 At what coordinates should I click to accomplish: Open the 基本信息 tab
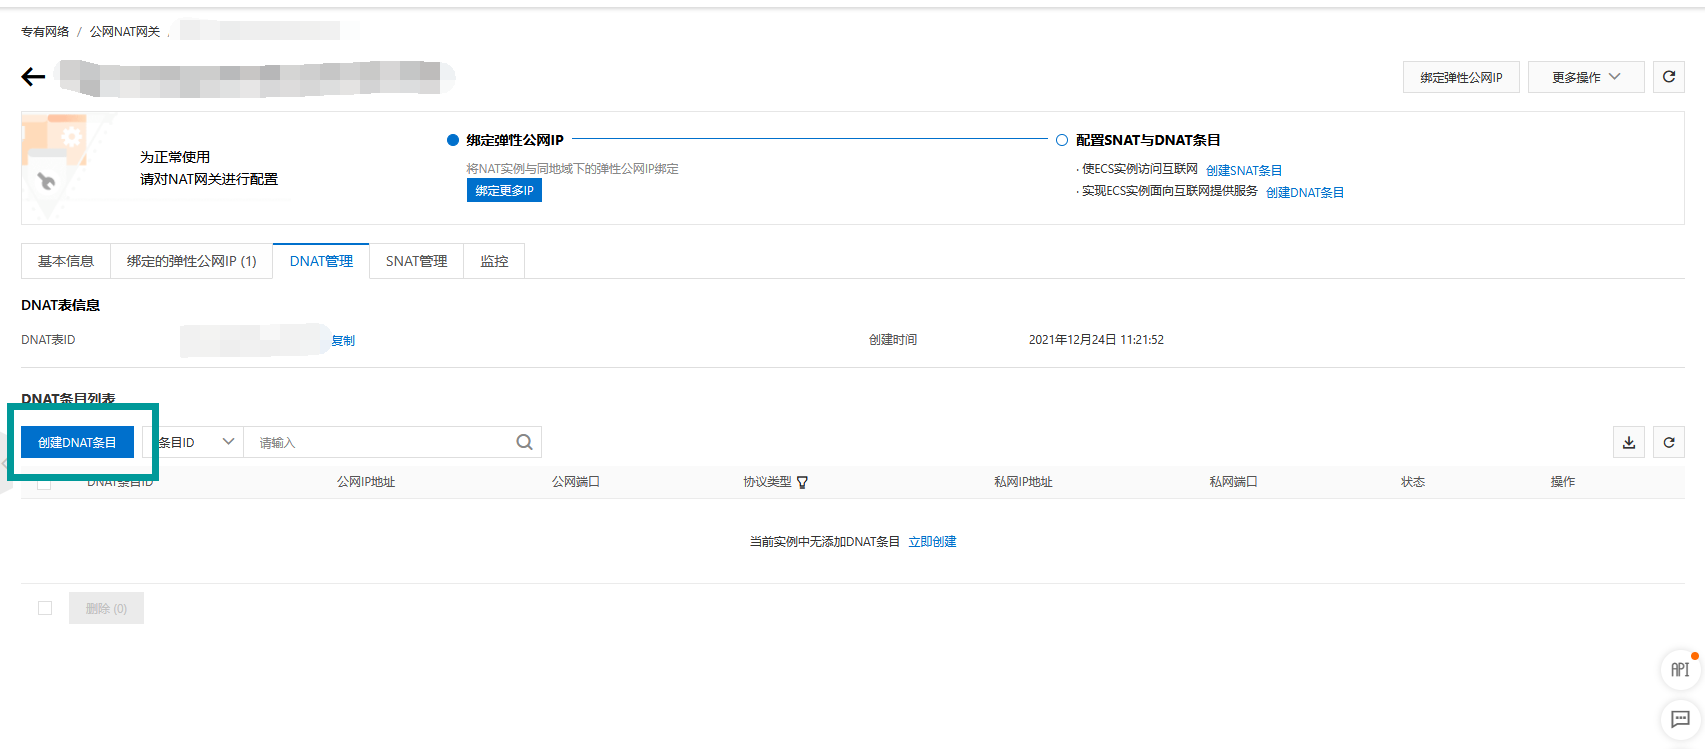click(66, 261)
